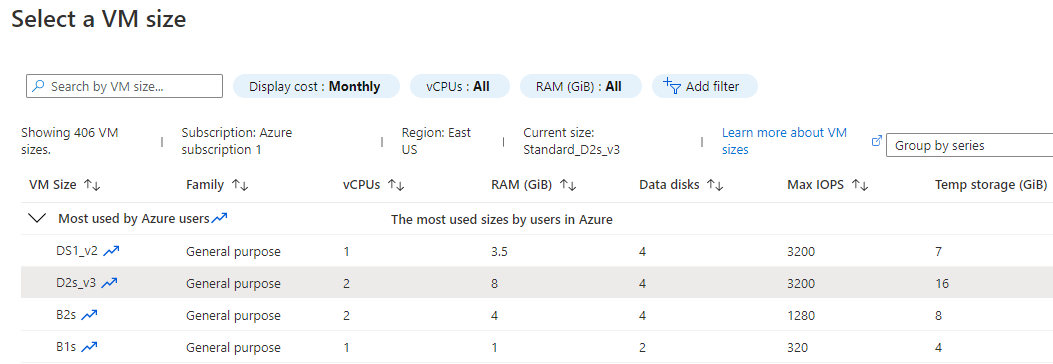Open the Group by series dropdown
The height and width of the screenshot is (364, 1053).
pos(970,145)
